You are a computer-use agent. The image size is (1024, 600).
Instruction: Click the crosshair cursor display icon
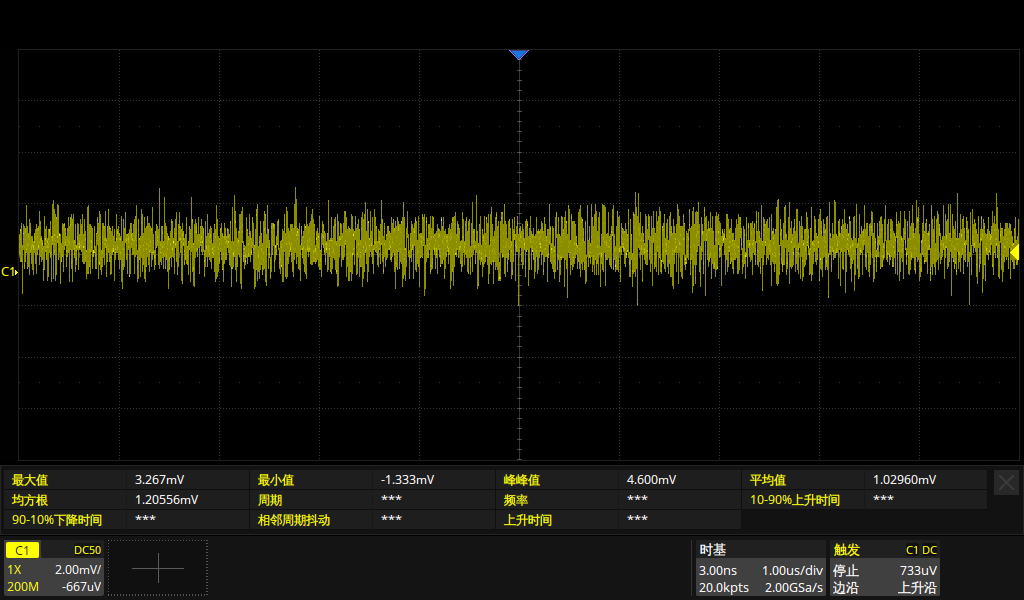click(x=157, y=568)
